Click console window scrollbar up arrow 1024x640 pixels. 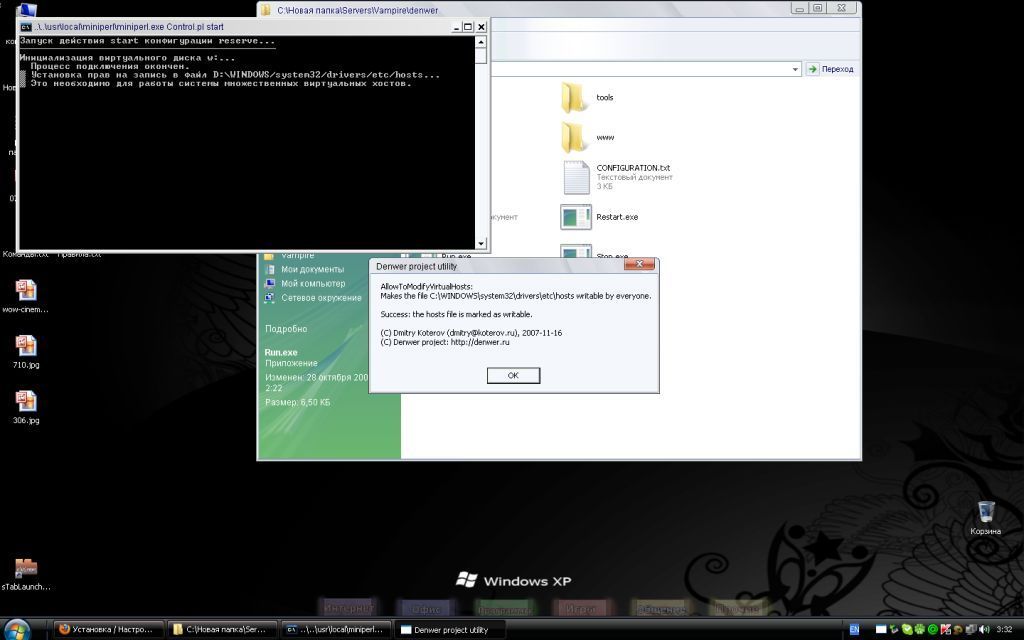481,42
